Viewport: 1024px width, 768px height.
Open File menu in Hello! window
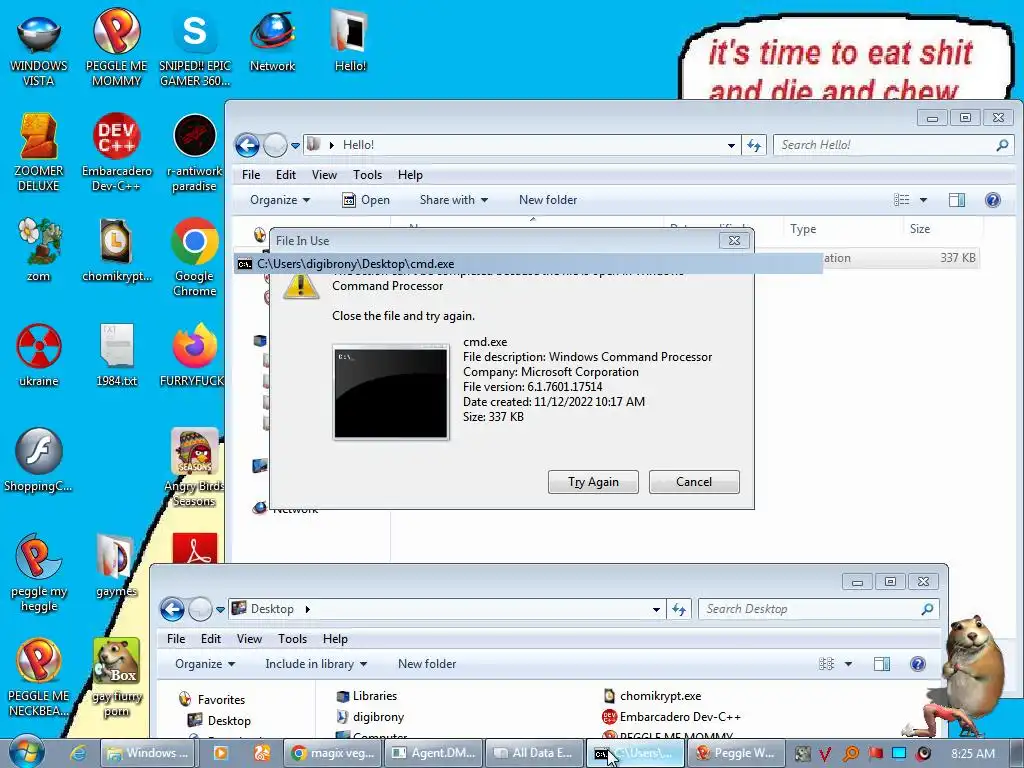251,175
